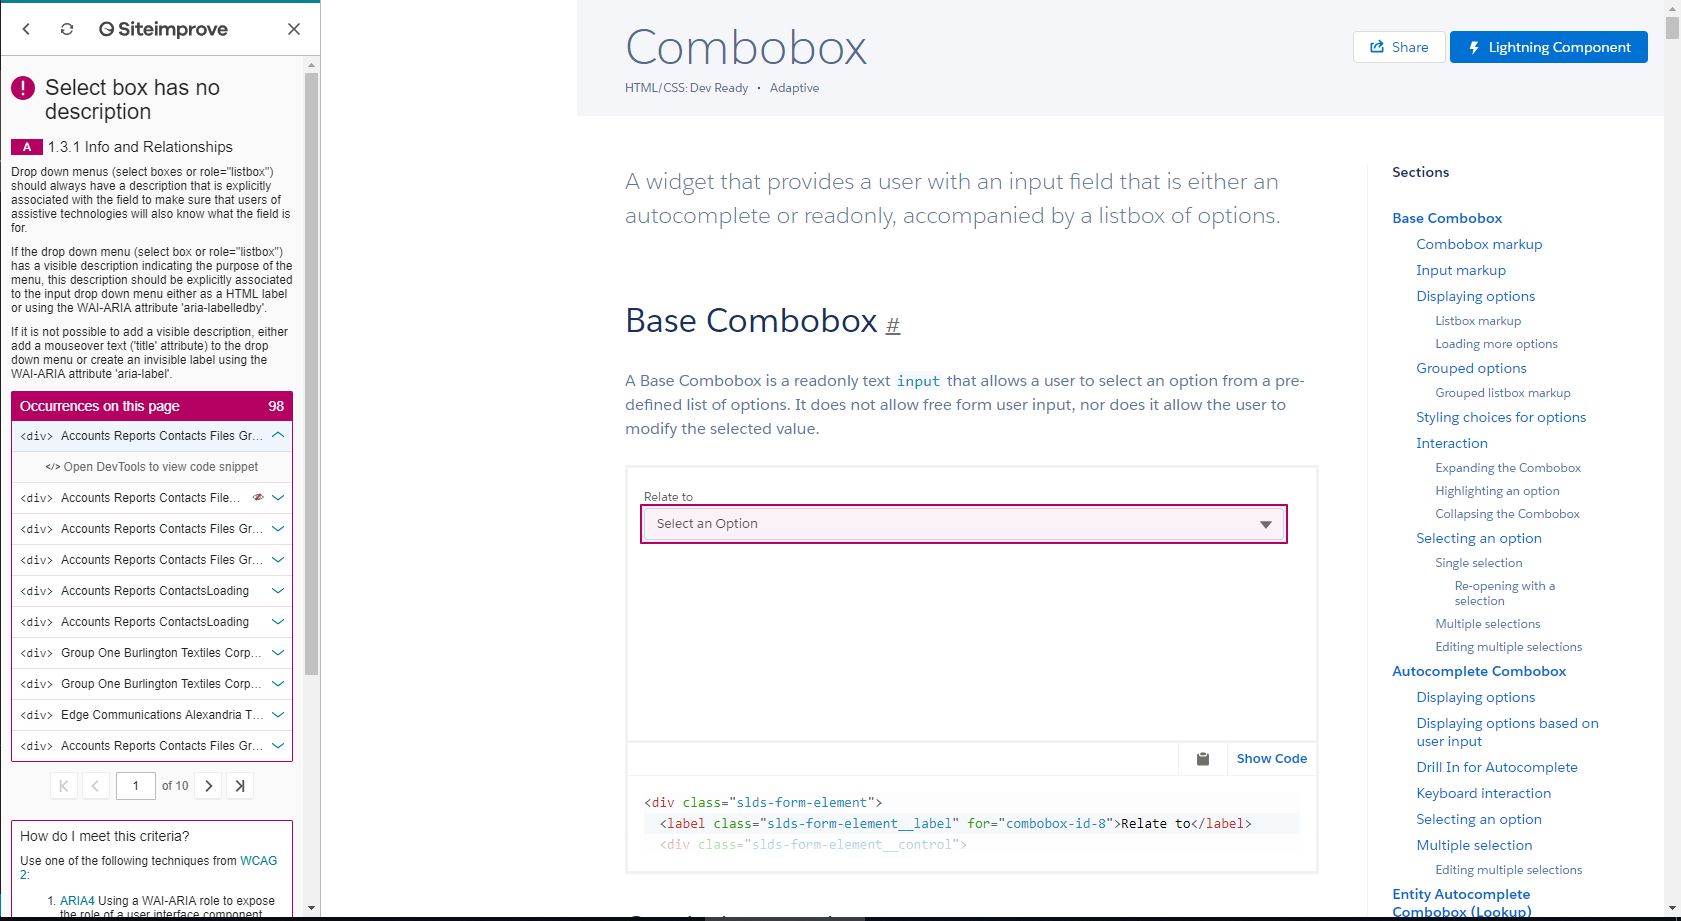This screenshot has width=1681, height=921.
Task: Navigate to Keyboard interaction section
Action: [x=1483, y=792]
